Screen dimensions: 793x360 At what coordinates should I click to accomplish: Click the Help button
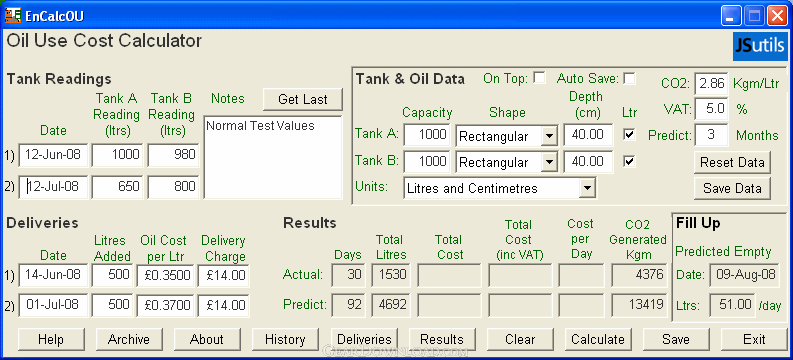click(51, 339)
